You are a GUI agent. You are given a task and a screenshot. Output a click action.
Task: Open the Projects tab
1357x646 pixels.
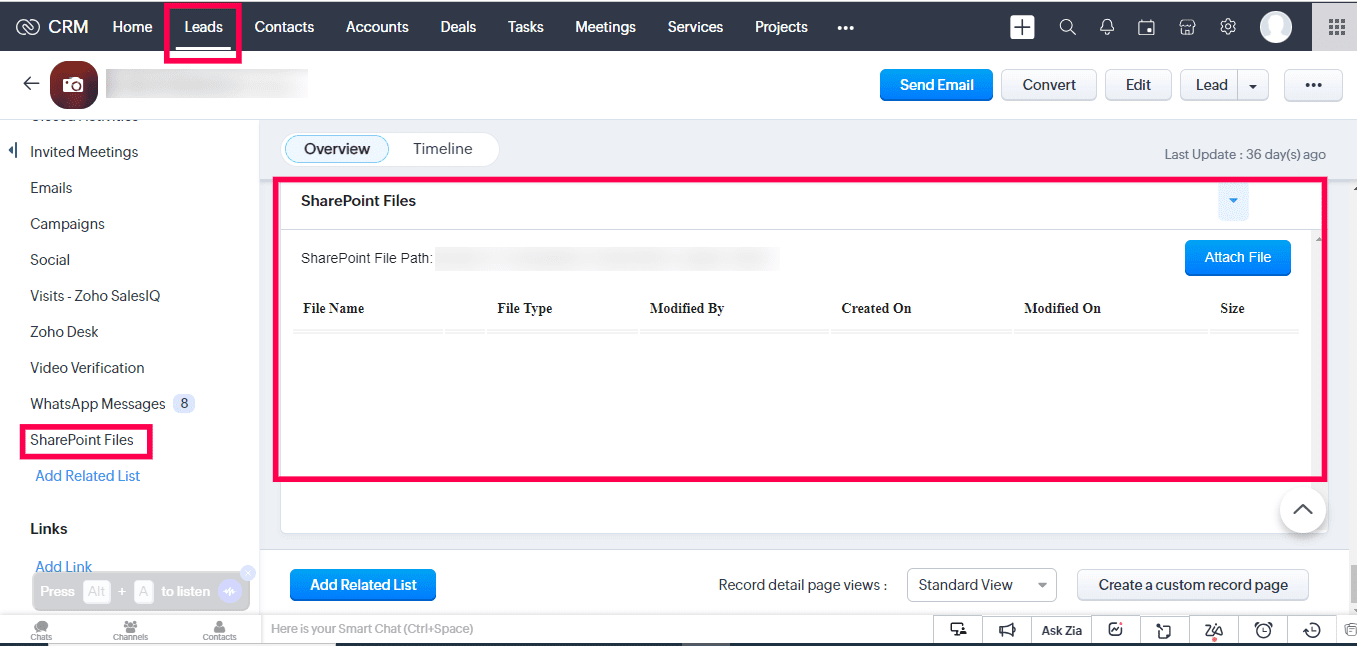click(781, 27)
